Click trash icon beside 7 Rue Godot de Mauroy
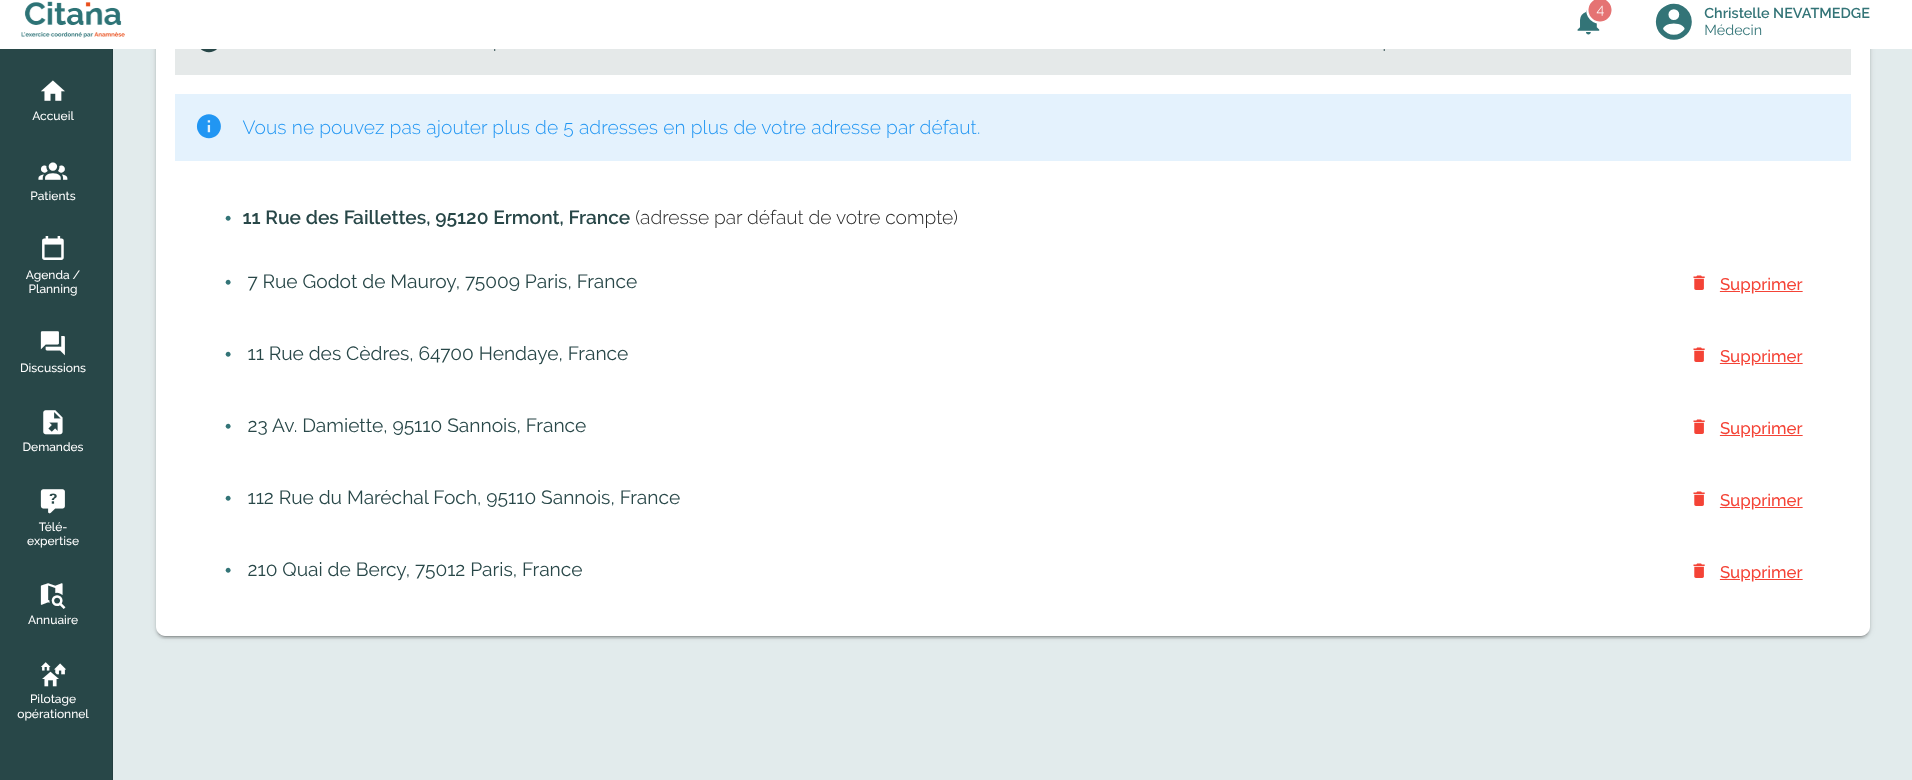Image resolution: width=1912 pixels, height=780 pixels. [1698, 283]
